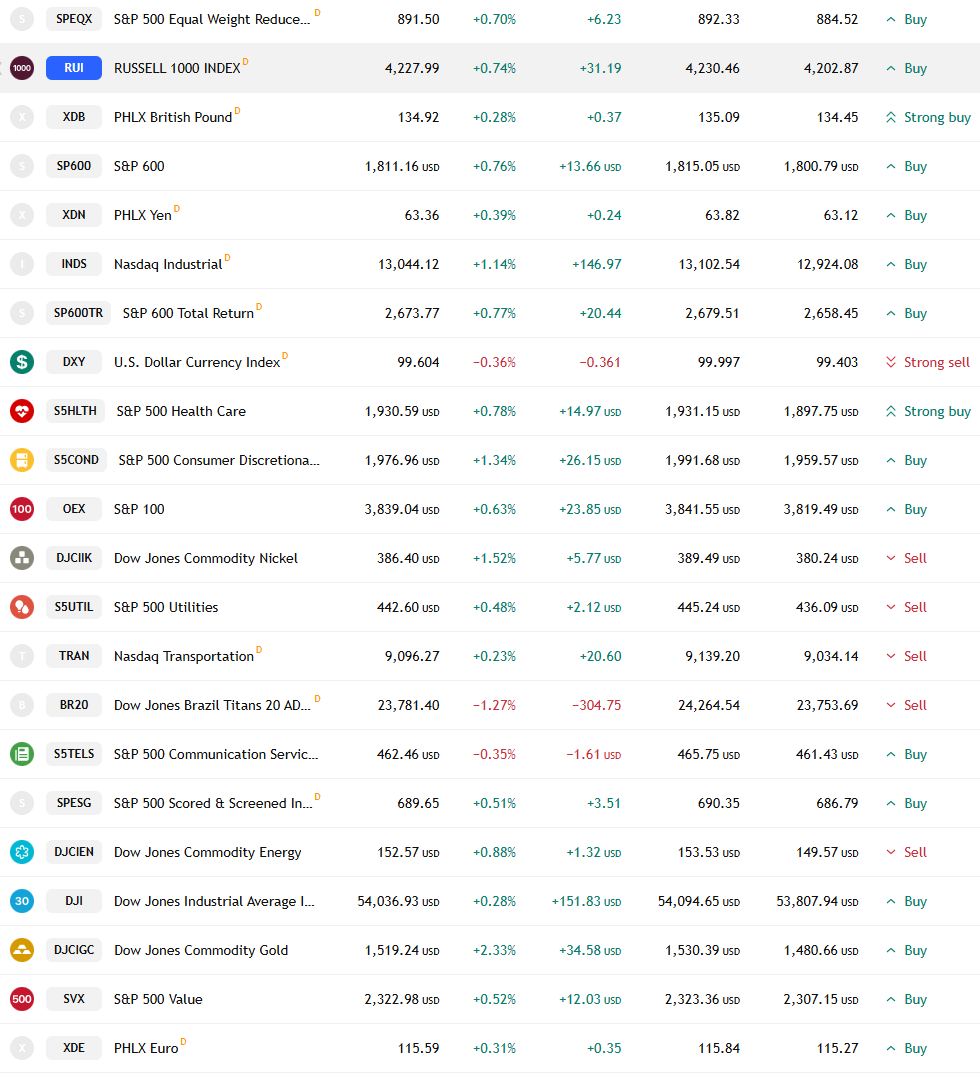The image size is (980, 1074).
Task: Click the XDE placeholder logo icon
Action: [x=22, y=1048]
